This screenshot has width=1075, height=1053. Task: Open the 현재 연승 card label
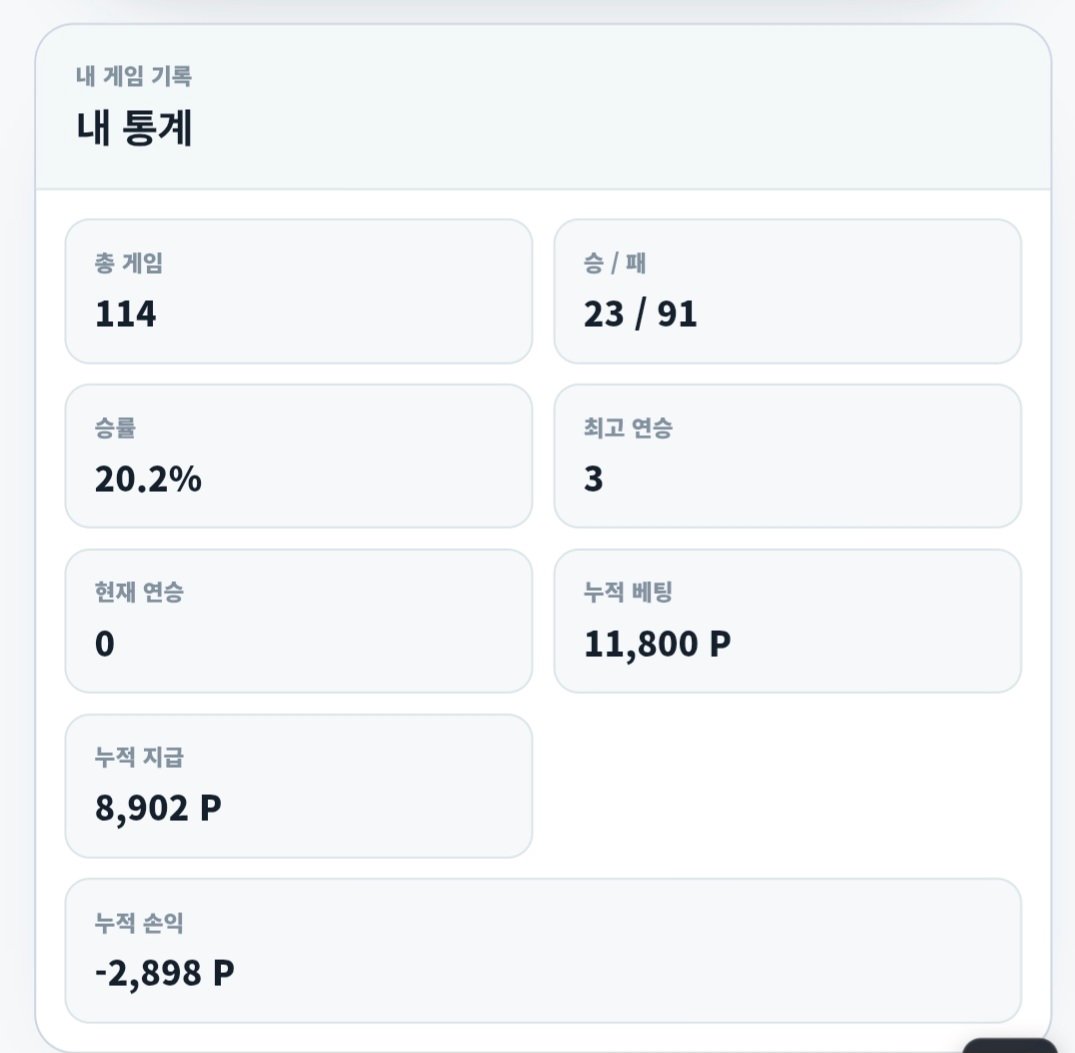coord(139,592)
